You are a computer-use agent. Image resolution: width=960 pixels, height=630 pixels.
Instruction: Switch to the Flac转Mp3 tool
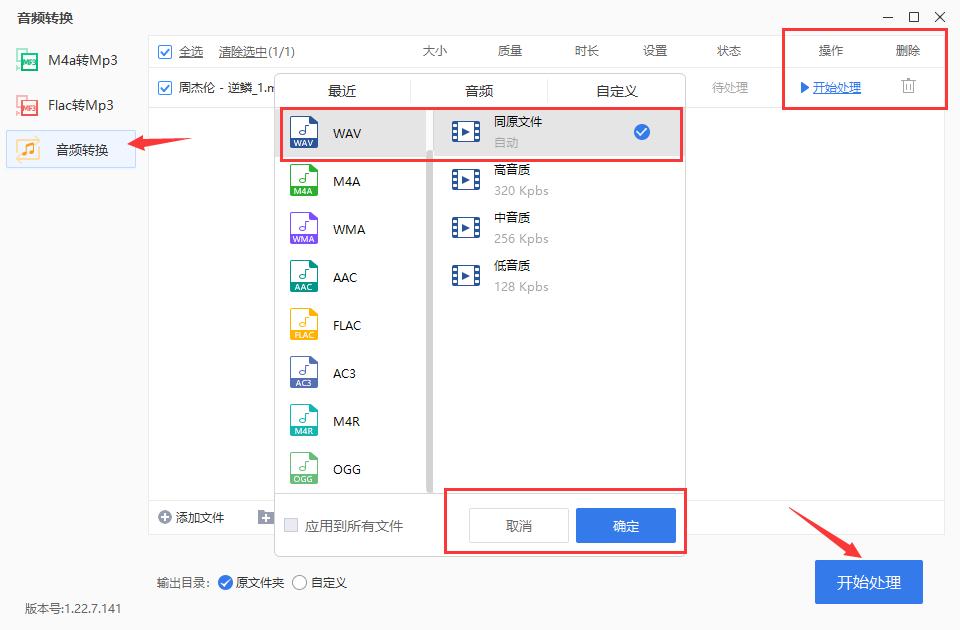[70, 105]
